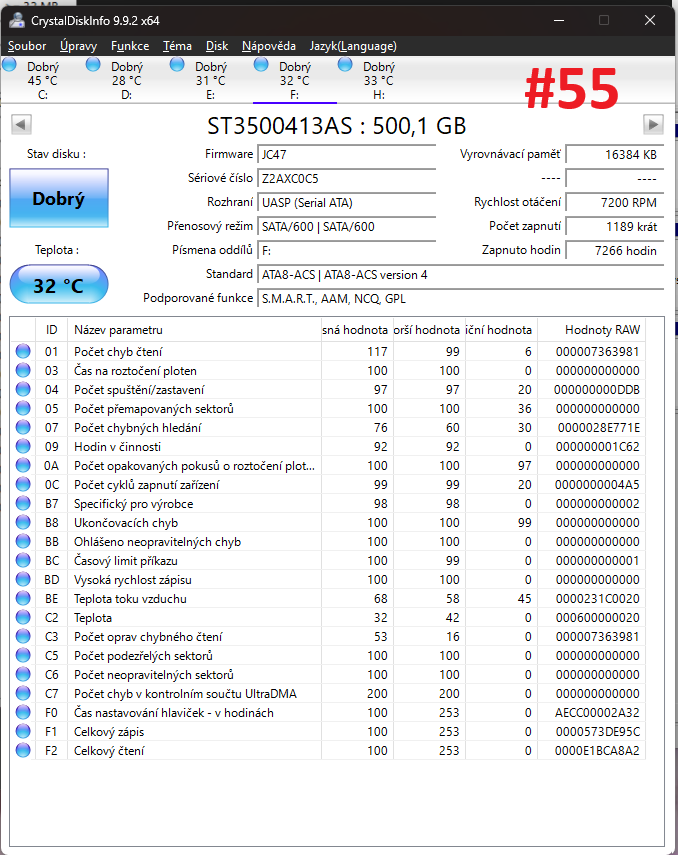Open the Téma menu
Image resolution: width=678 pixels, height=855 pixels.
point(177,46)
